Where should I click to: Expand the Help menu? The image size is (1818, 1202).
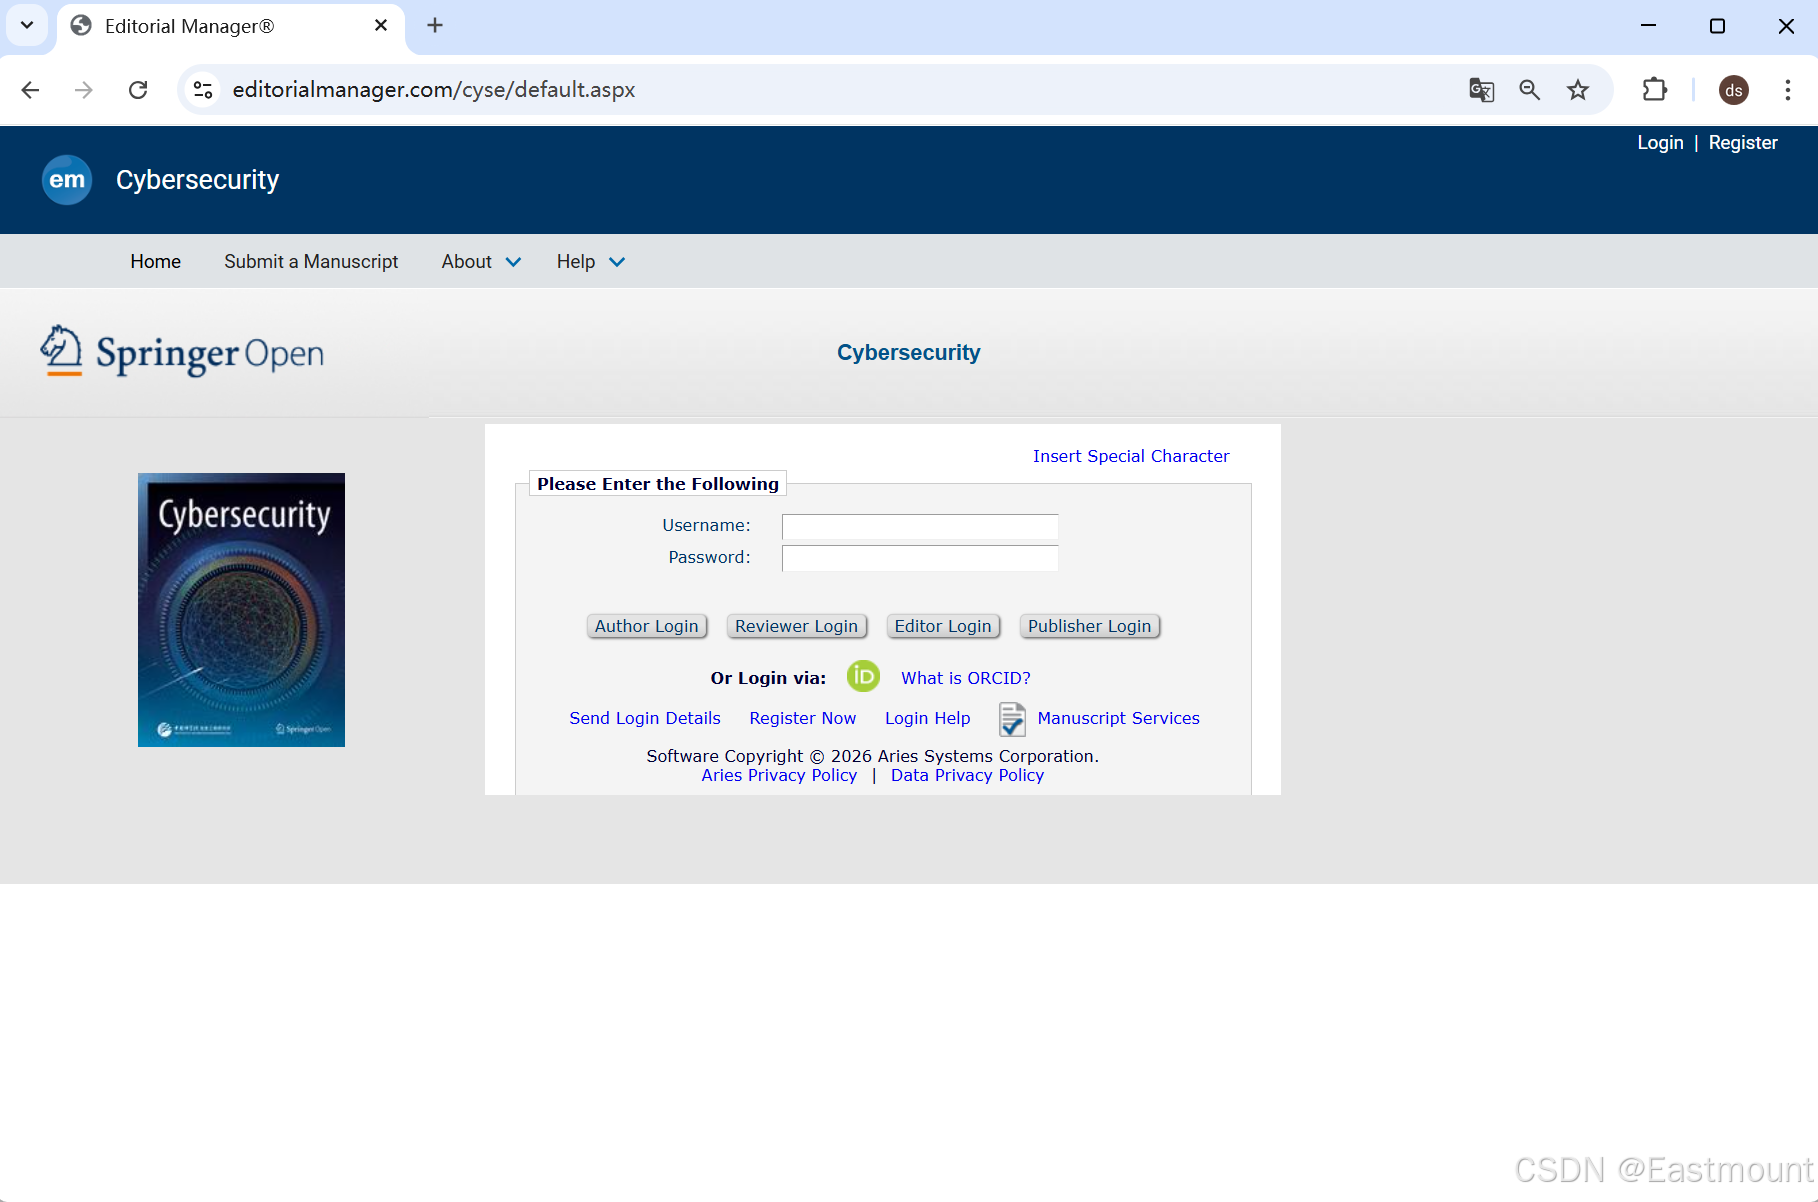coord(591,262)
